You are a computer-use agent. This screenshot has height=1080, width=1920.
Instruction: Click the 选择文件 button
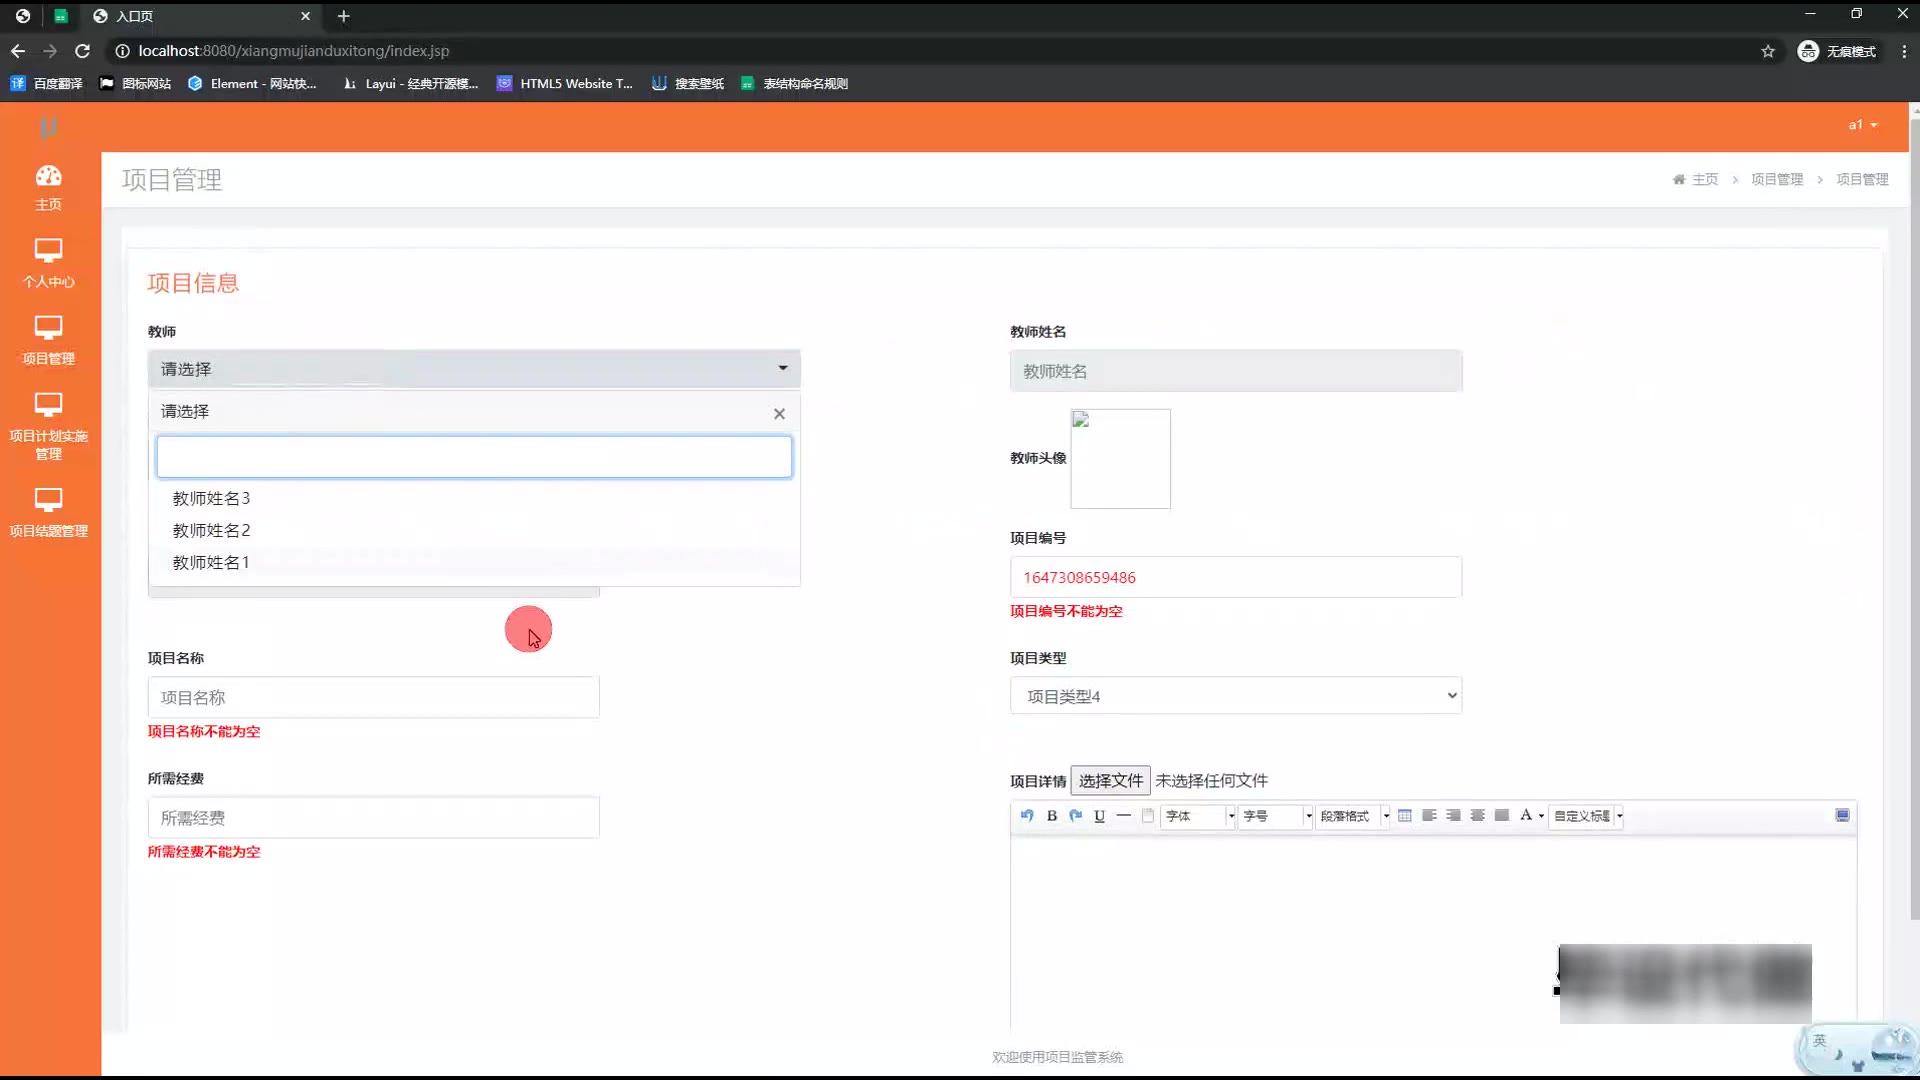coord(1110,781)
